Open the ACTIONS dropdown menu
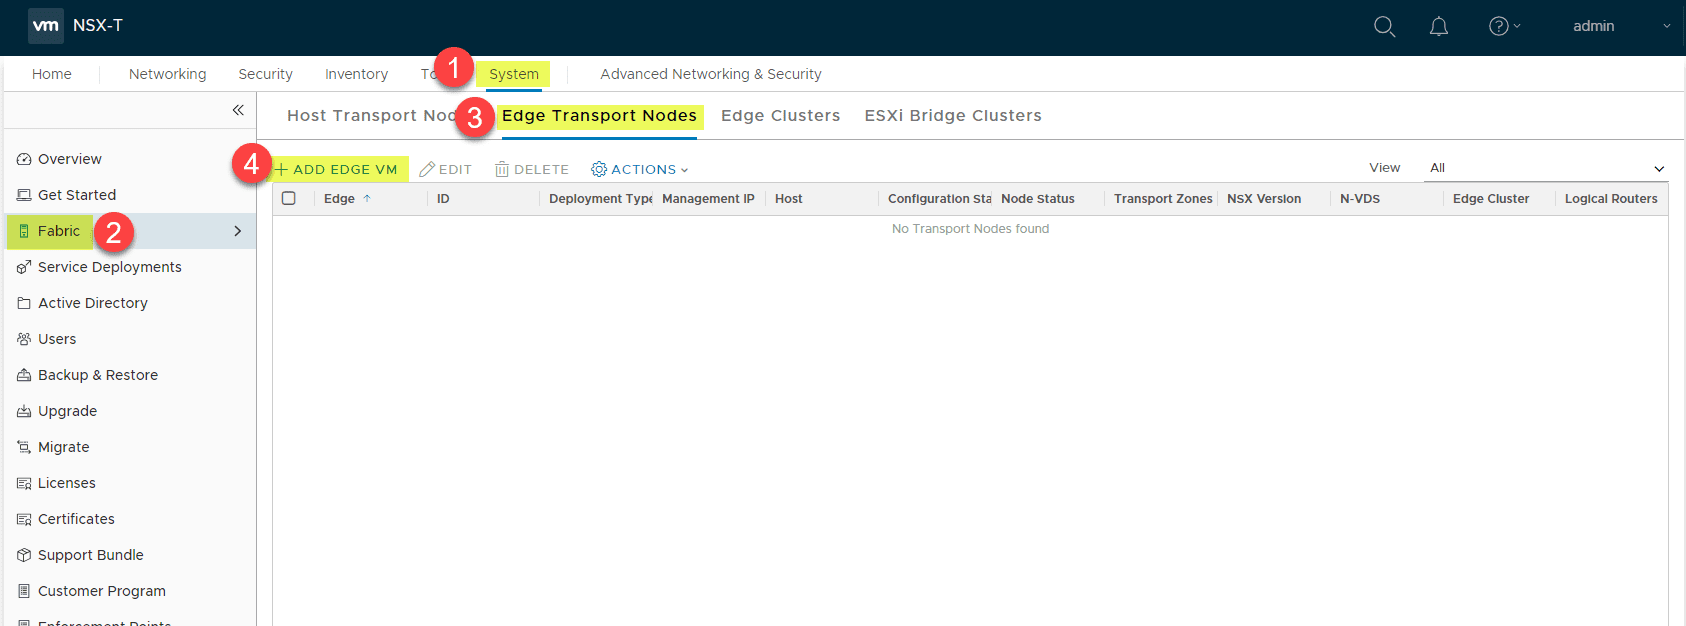 coord(640,169)
